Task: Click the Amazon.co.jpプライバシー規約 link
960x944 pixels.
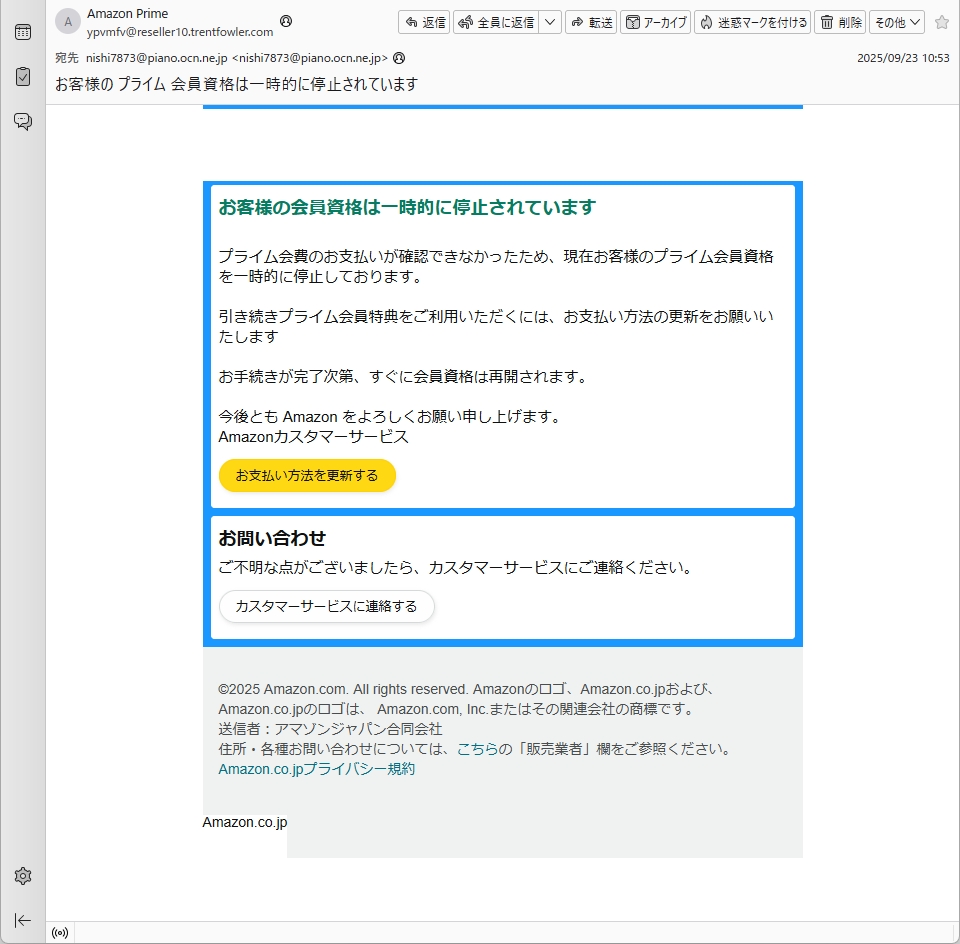Action: pyautogui.click(x=316, y=769)
